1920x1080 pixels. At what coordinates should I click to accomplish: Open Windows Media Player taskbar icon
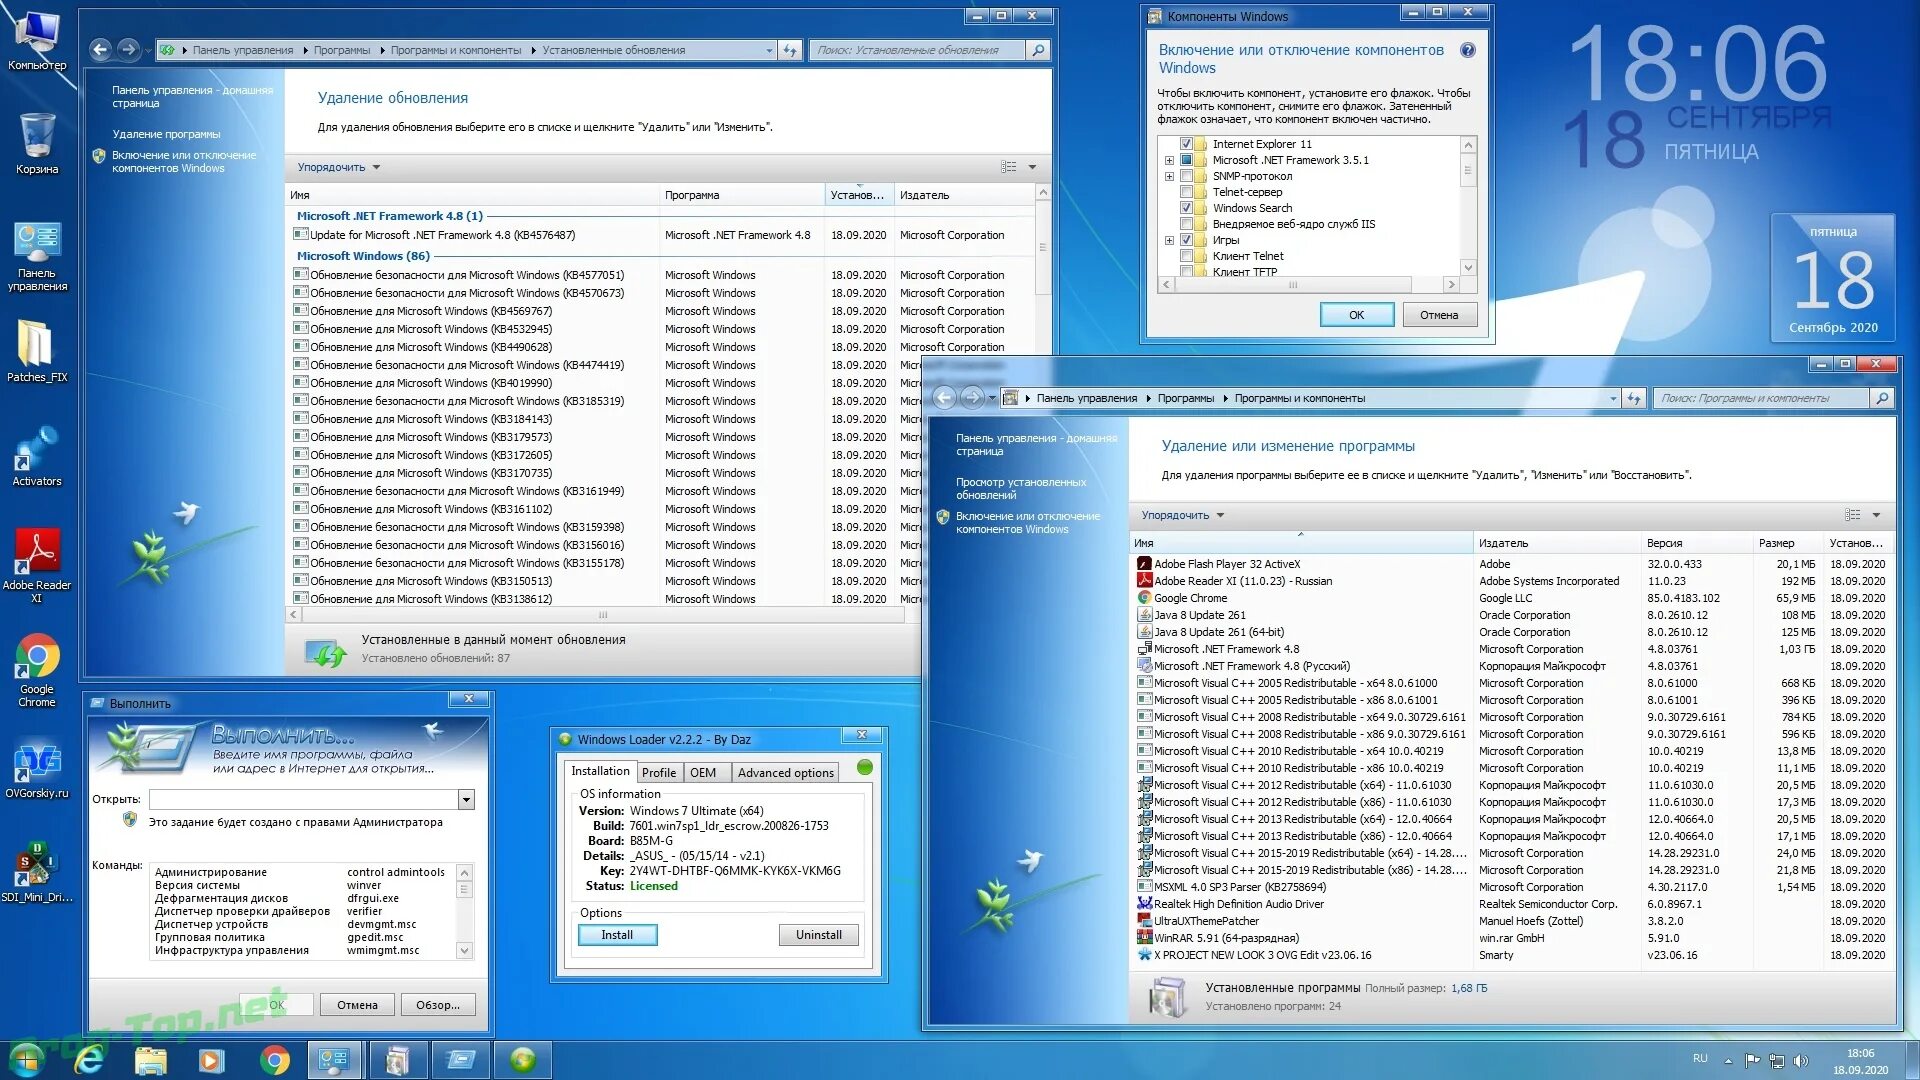[x=211, y=1060]
